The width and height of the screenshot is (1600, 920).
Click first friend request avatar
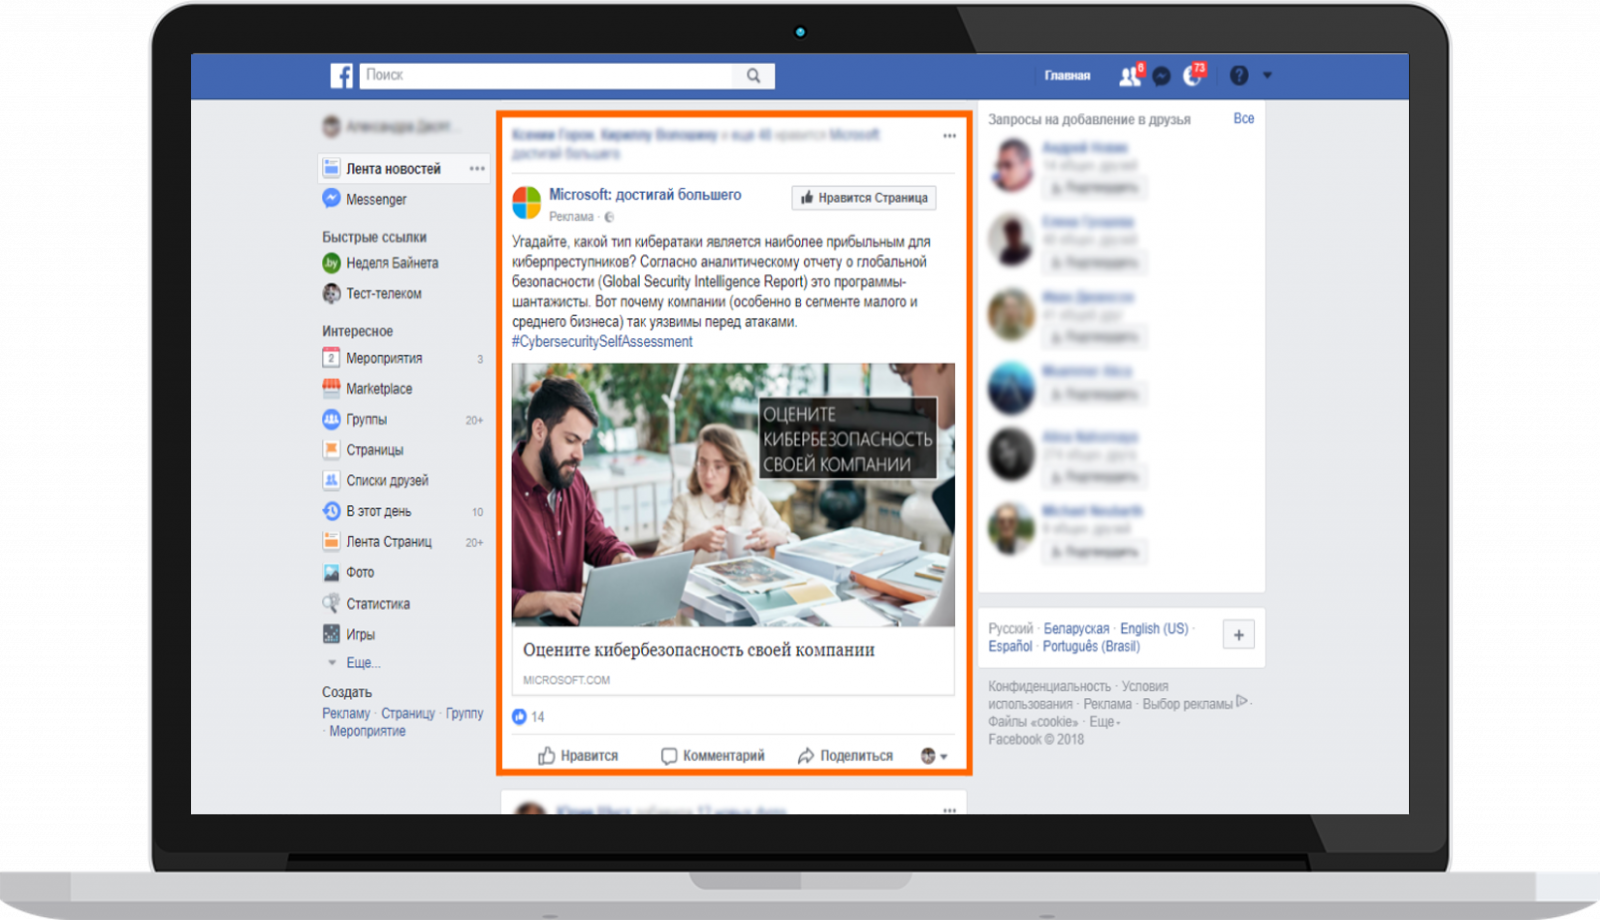point(1012,165)
